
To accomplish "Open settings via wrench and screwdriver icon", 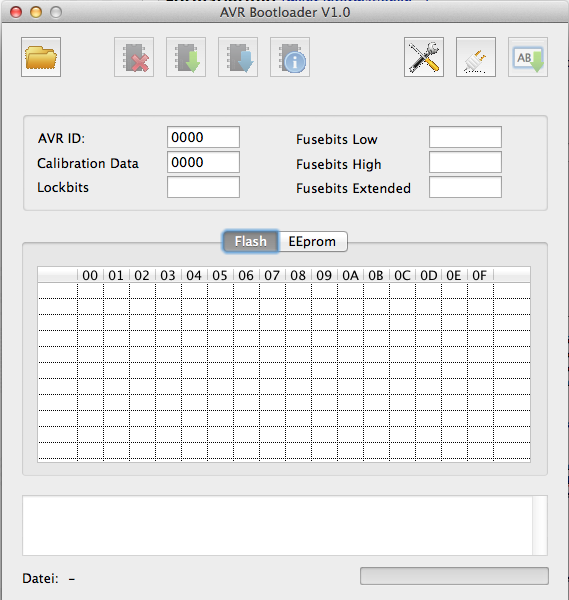I will [424, 57].
